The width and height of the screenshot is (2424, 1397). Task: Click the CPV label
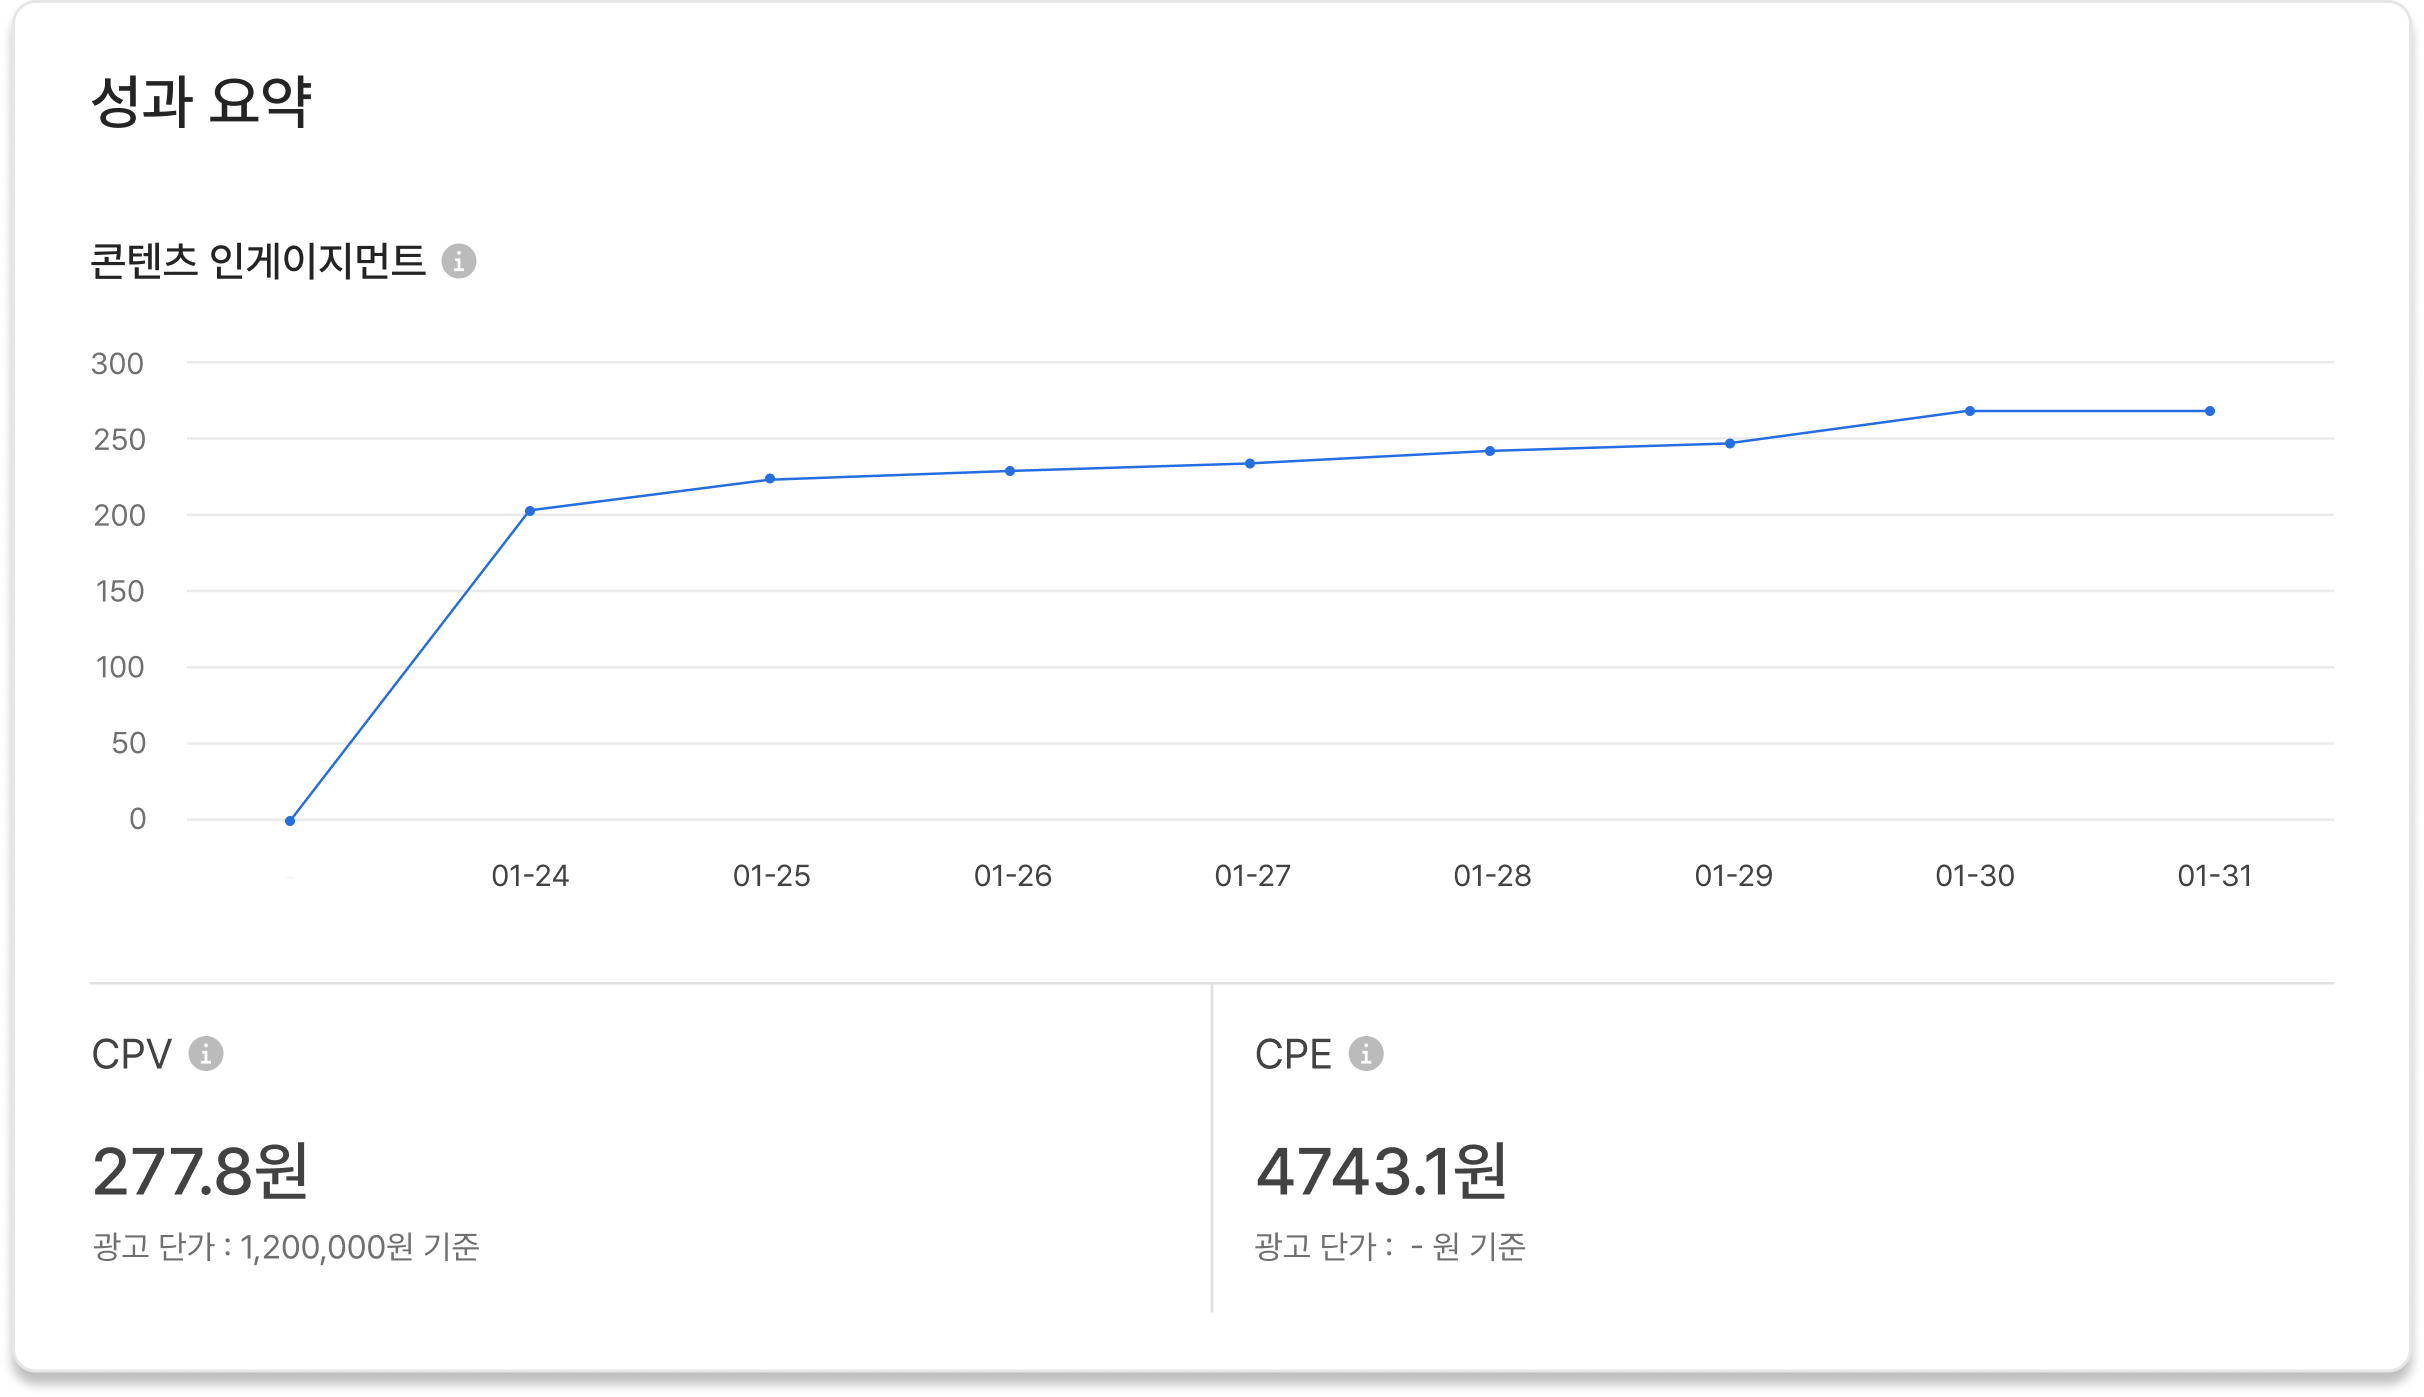click(x=132, y=1054)
